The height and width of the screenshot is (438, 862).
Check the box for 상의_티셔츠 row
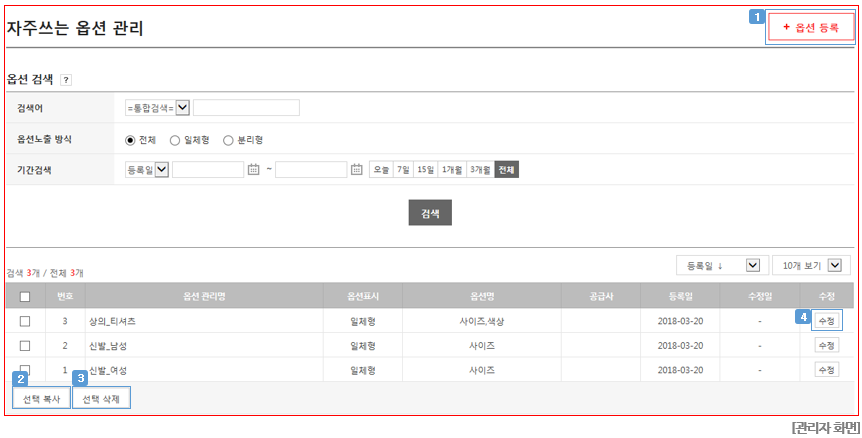(25, 321)
